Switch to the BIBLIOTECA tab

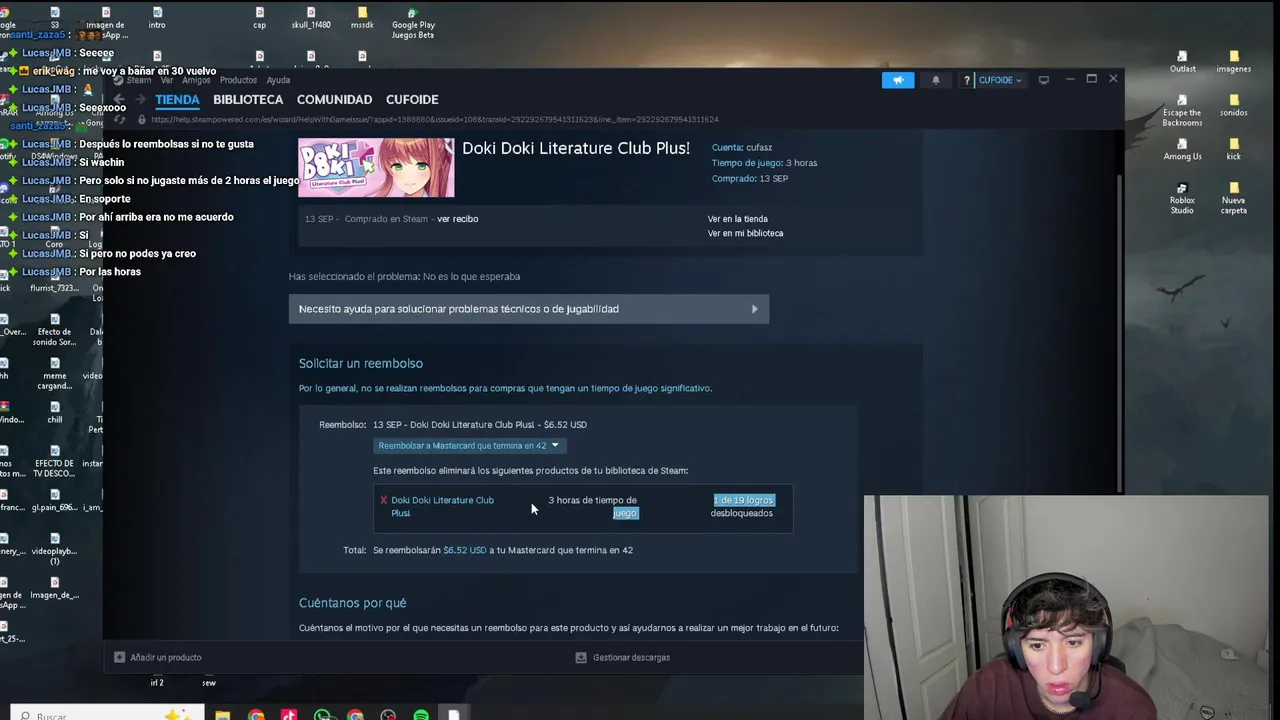click(x=248, y=99)
